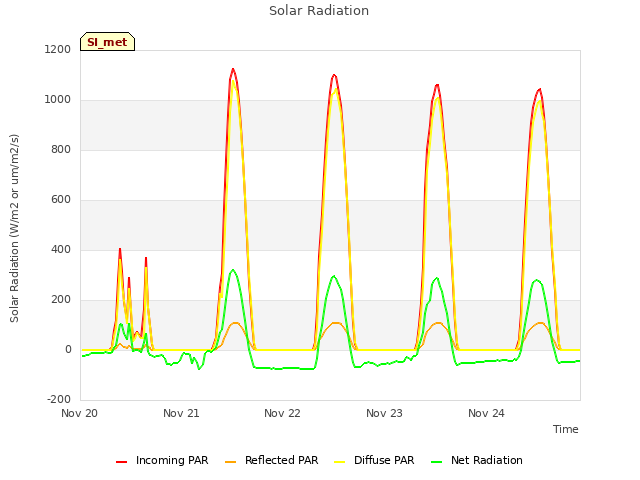The image size is (640, 480).
Task: Click the Nov 20 first red spike near 400
Action: pos(120,249)
